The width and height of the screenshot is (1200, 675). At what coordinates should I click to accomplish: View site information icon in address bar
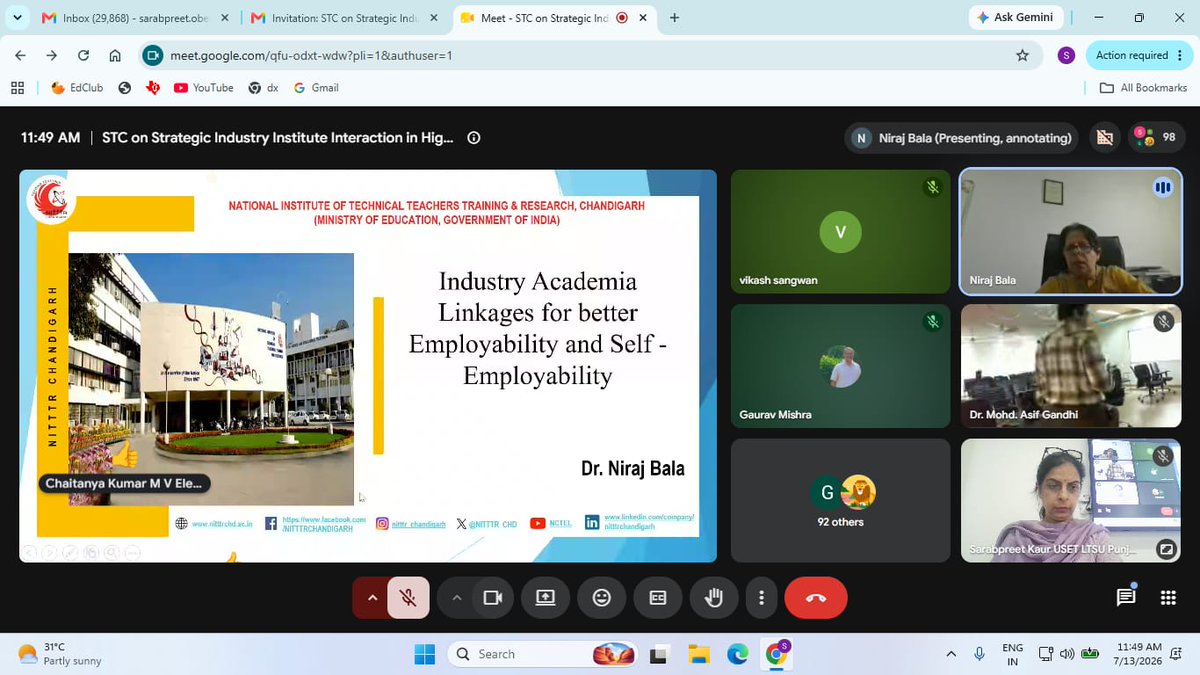(x=153, y=56)
